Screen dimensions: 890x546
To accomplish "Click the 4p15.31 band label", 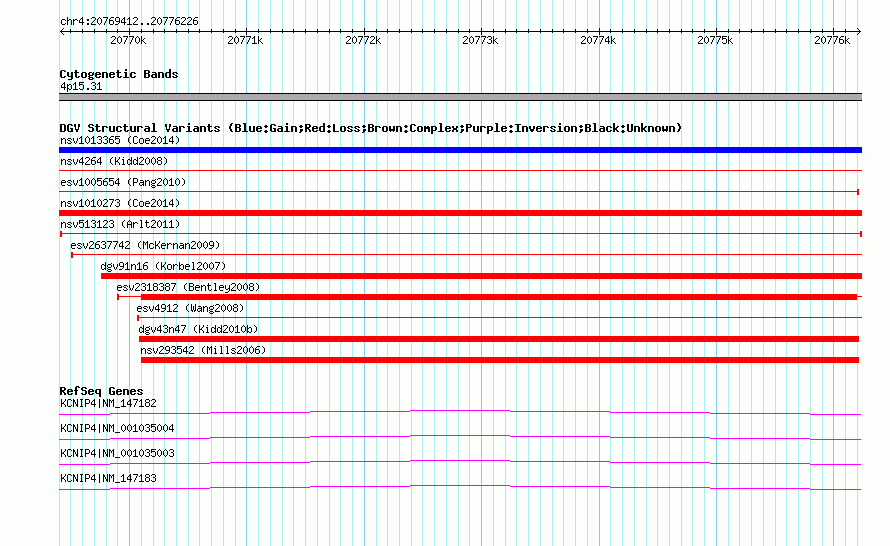I will coord(81,86).
